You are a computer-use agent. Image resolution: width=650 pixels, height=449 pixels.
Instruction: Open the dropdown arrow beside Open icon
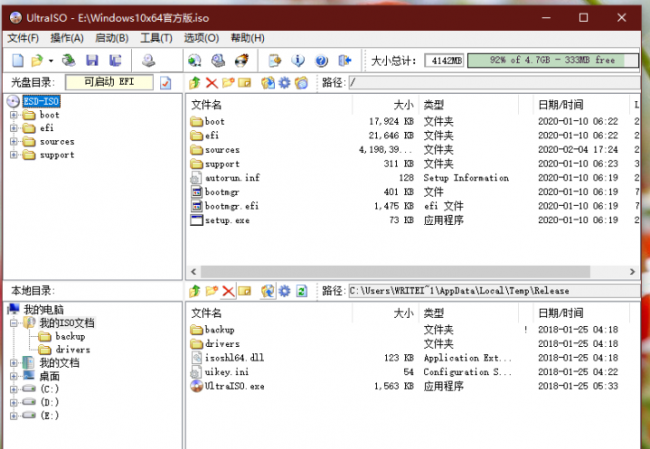pos(51,61)
